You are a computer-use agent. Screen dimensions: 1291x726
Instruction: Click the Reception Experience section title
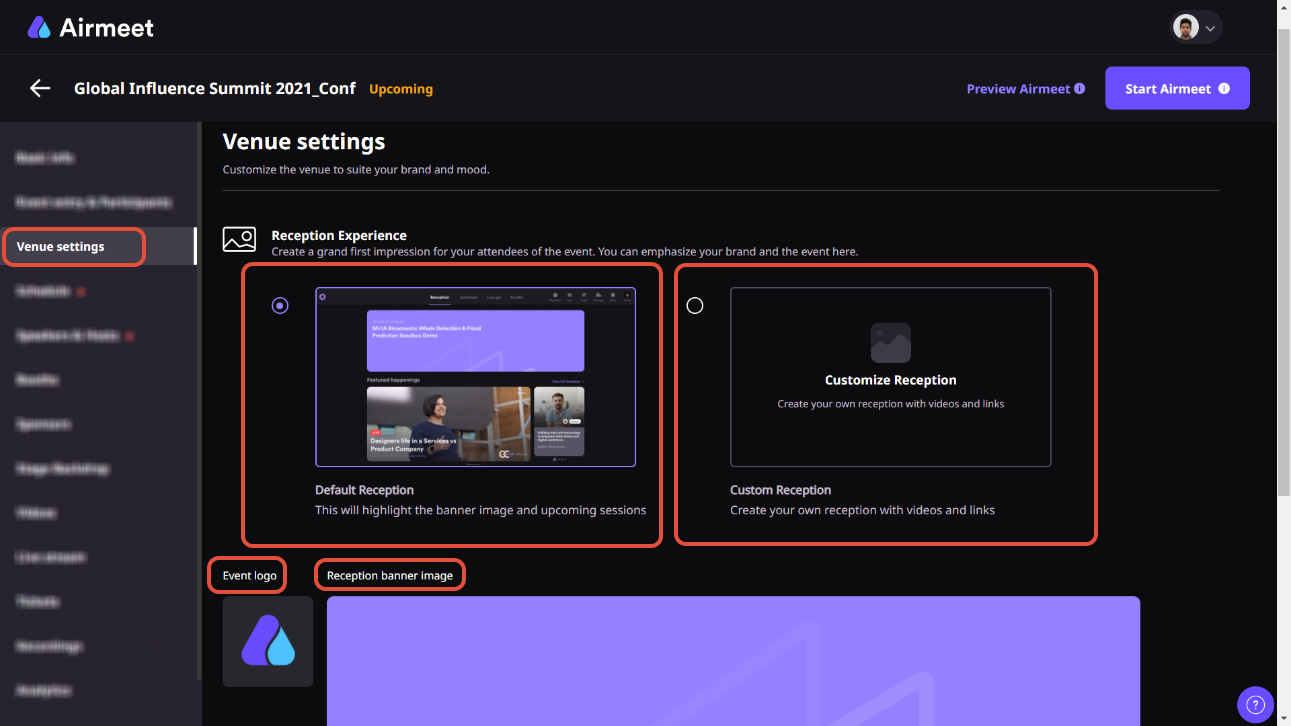(x=339, y=235)
